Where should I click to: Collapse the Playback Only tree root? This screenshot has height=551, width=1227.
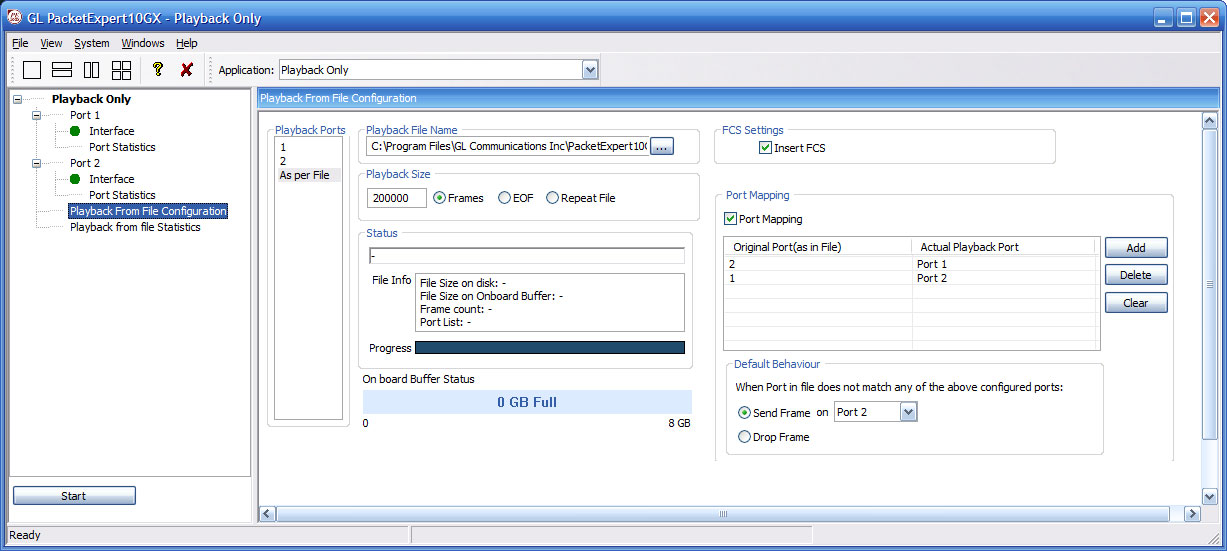click(18, 99)
